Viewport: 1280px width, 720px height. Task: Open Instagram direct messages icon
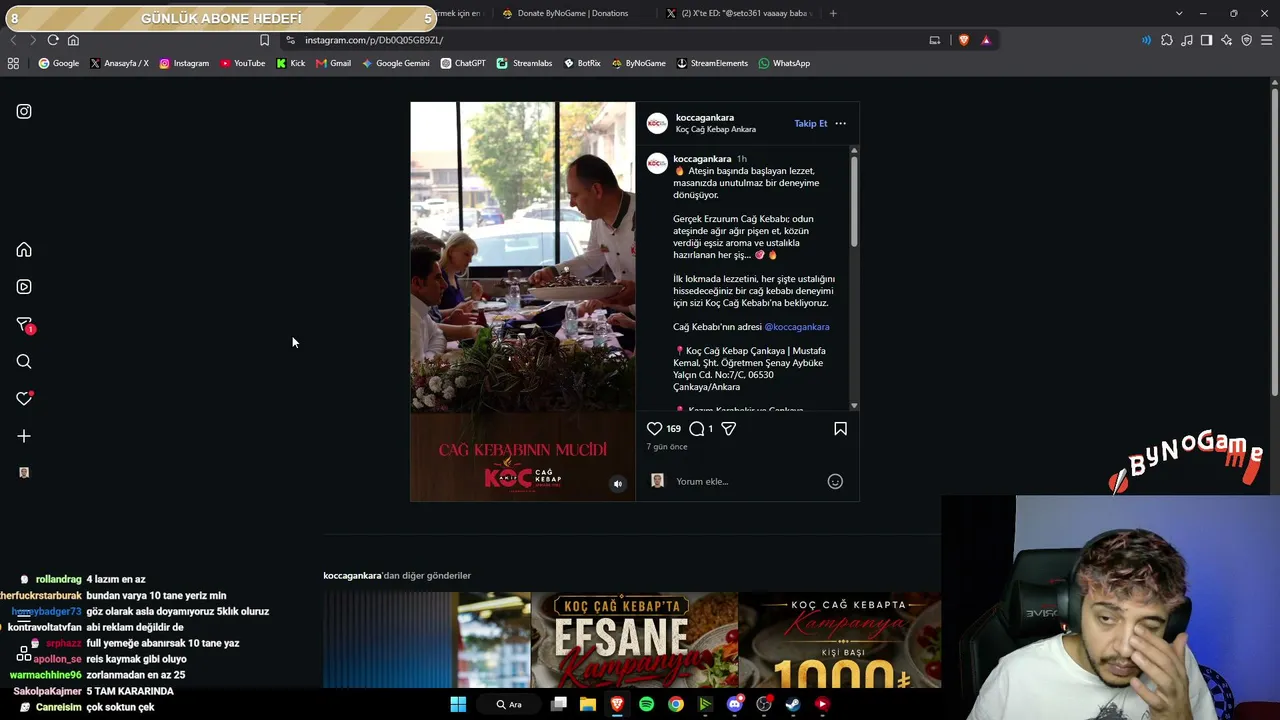25,325
